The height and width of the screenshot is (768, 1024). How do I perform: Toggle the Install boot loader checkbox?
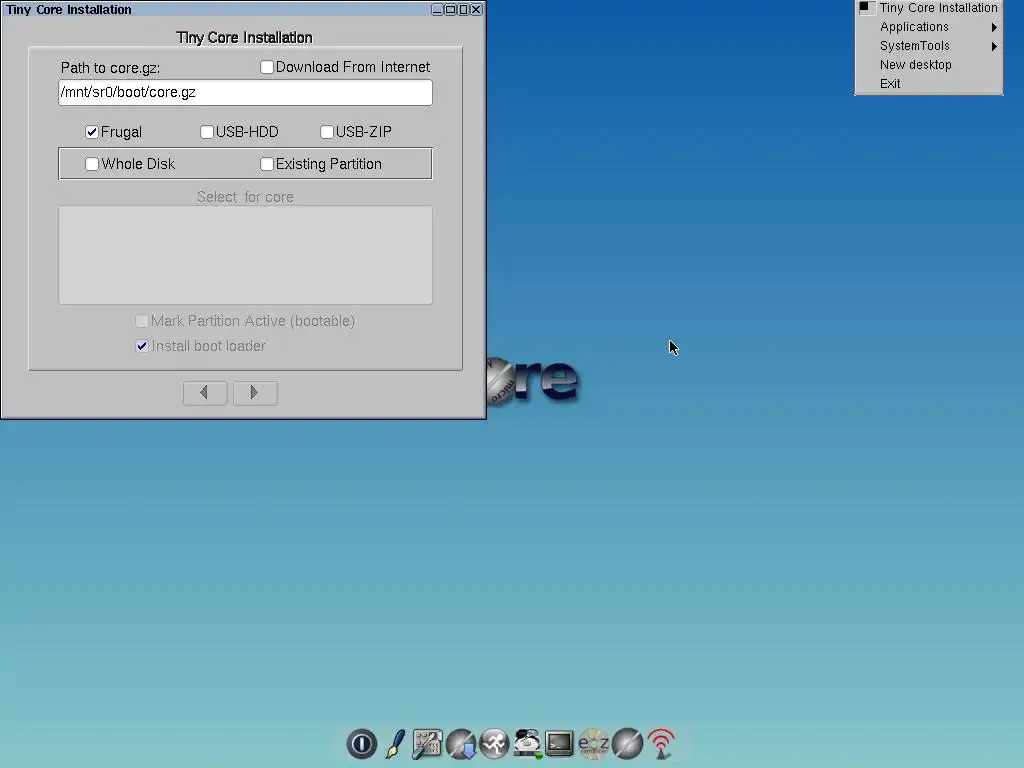click(x=142, y=346)
